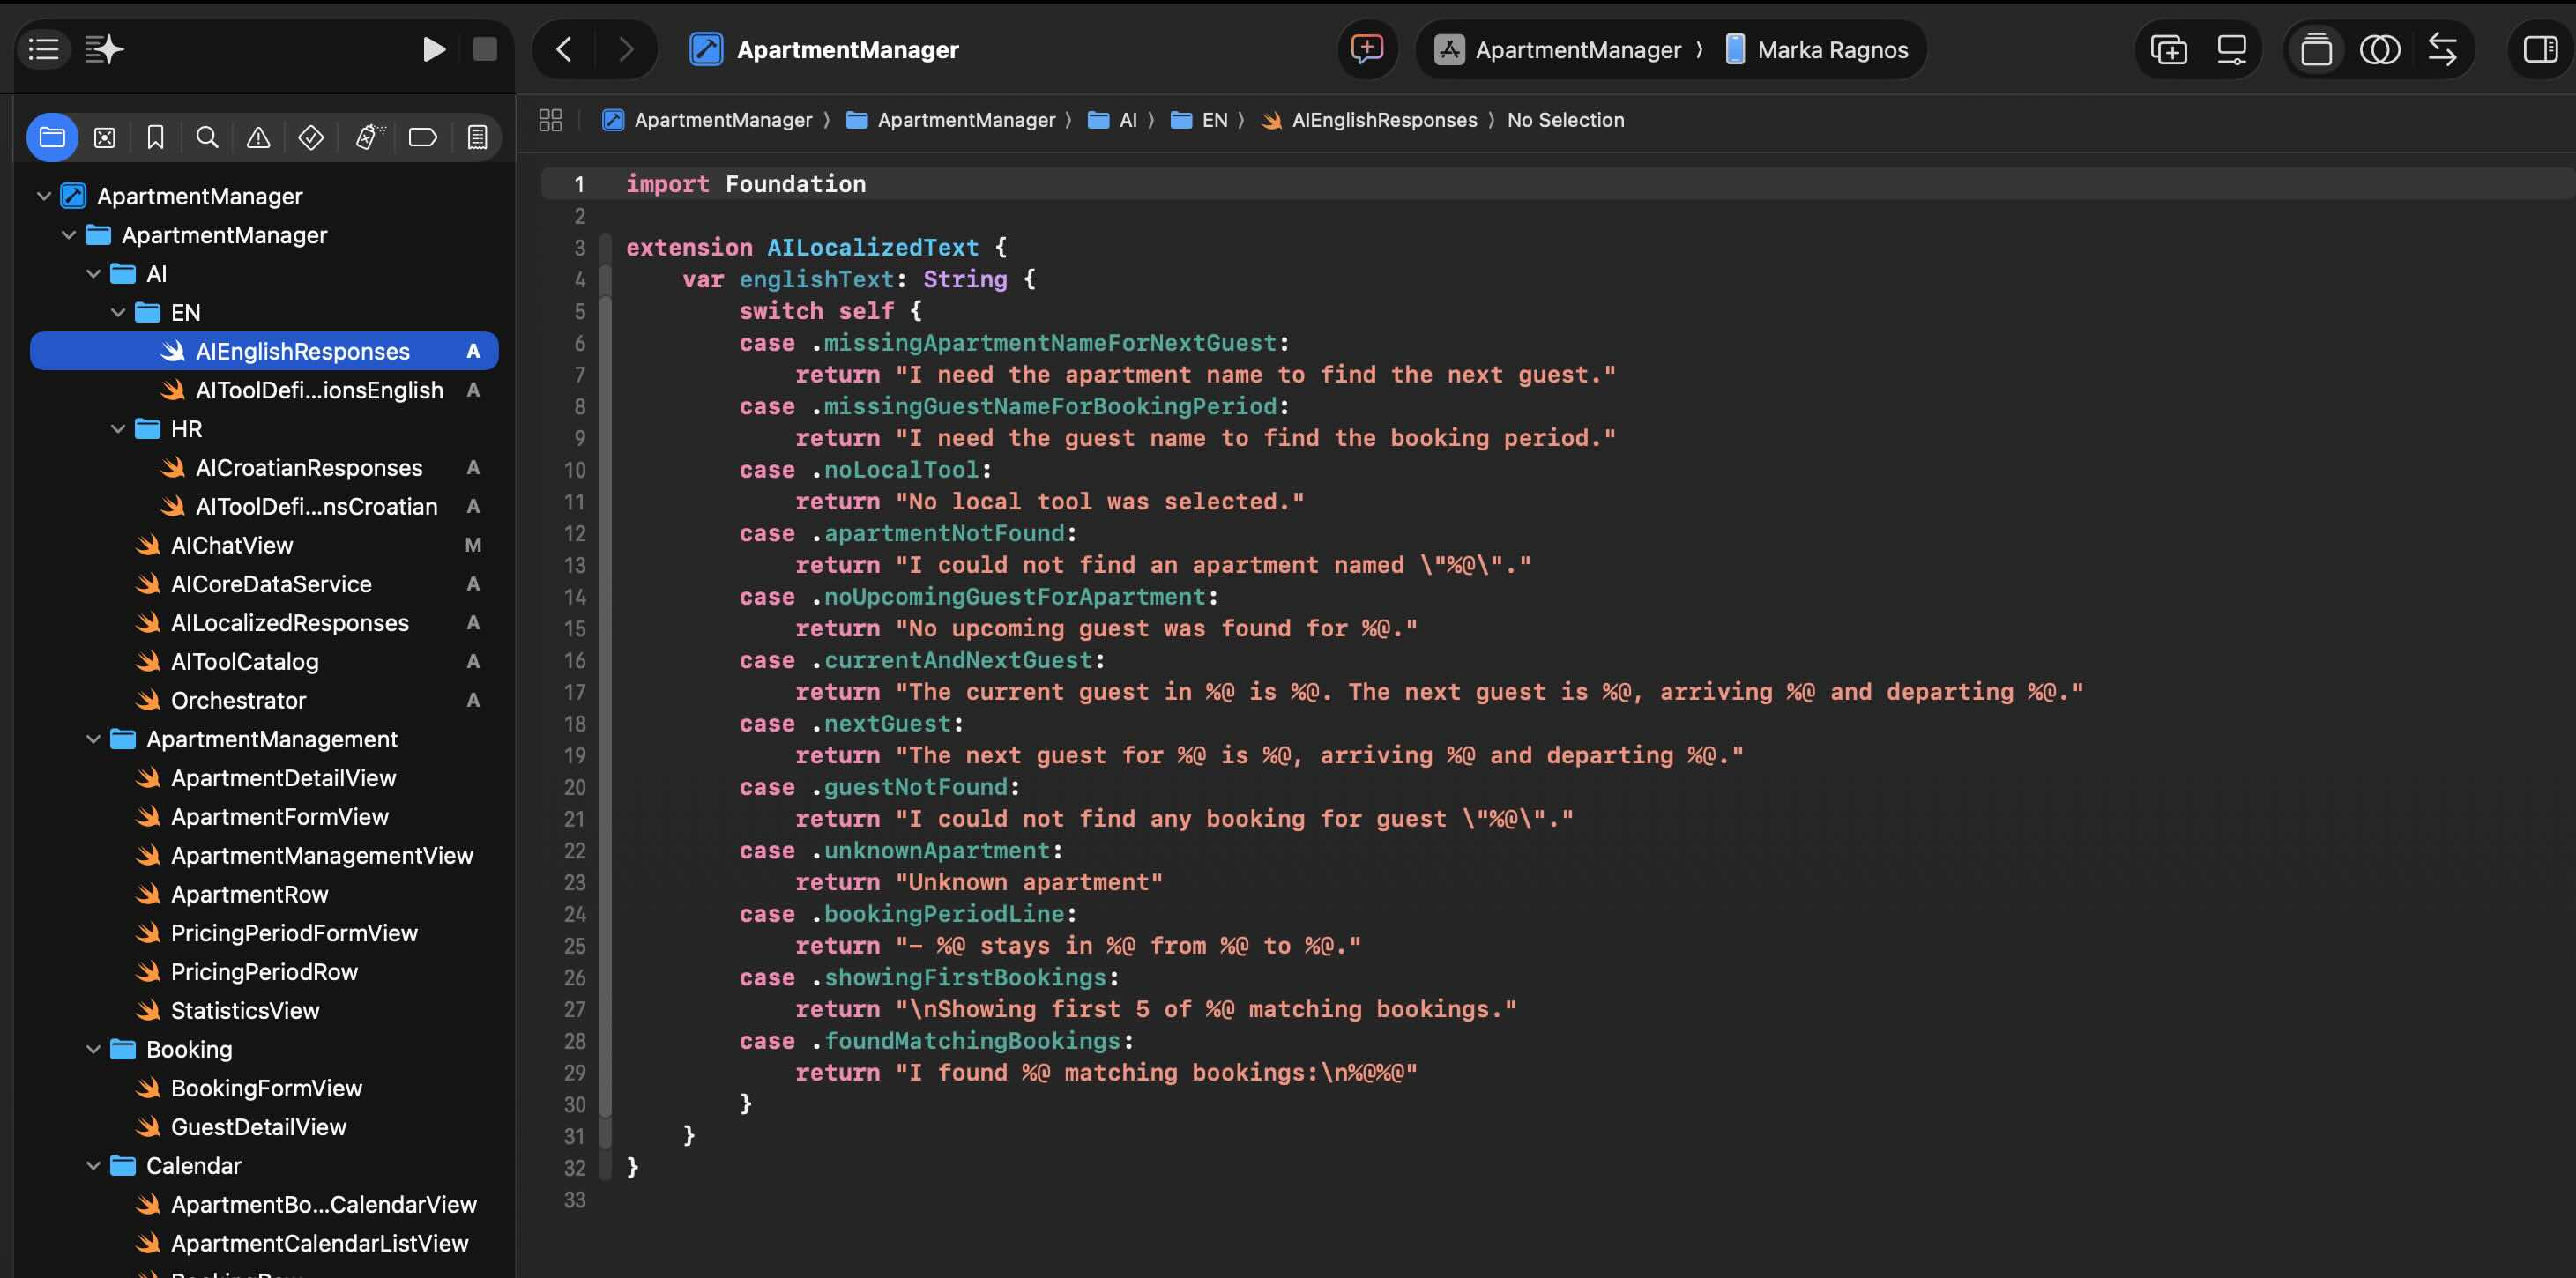Stop the running build
The image size is (2576, 1278).
click(x=485, y=49)
